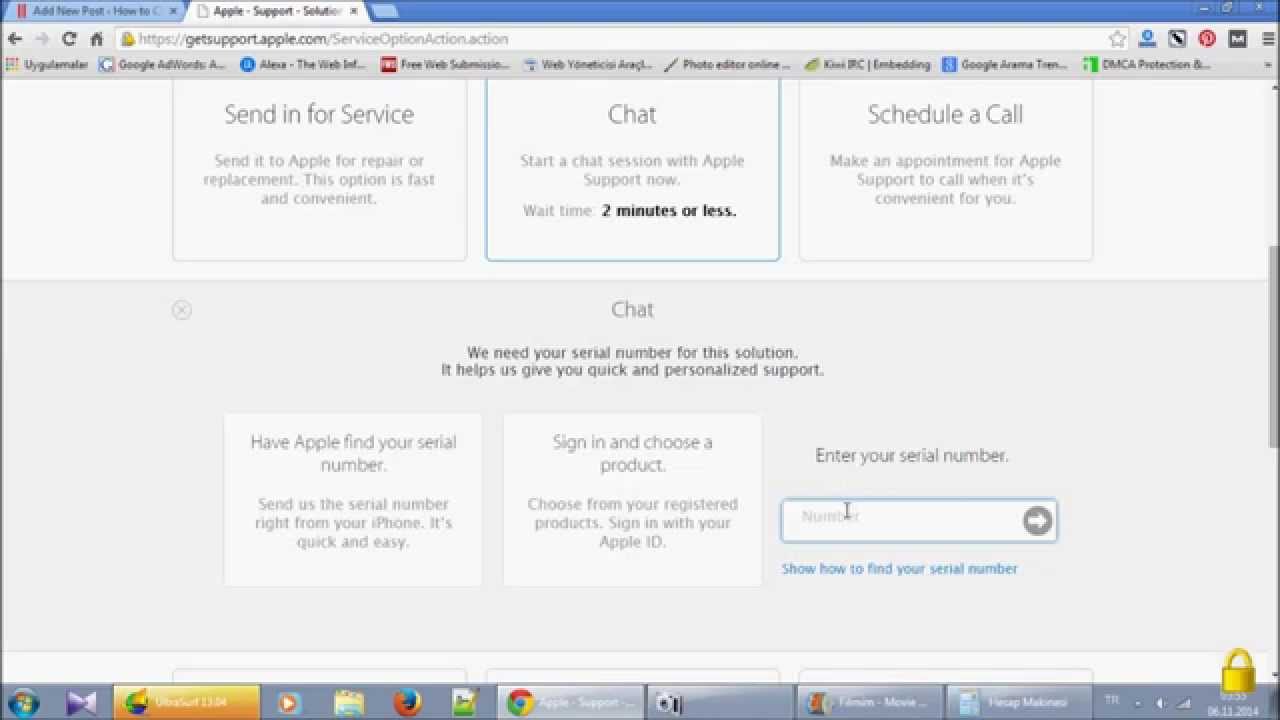Close the Add New Post tab
The height and width of the screenshot is (720, 1280).
[172, 11]
